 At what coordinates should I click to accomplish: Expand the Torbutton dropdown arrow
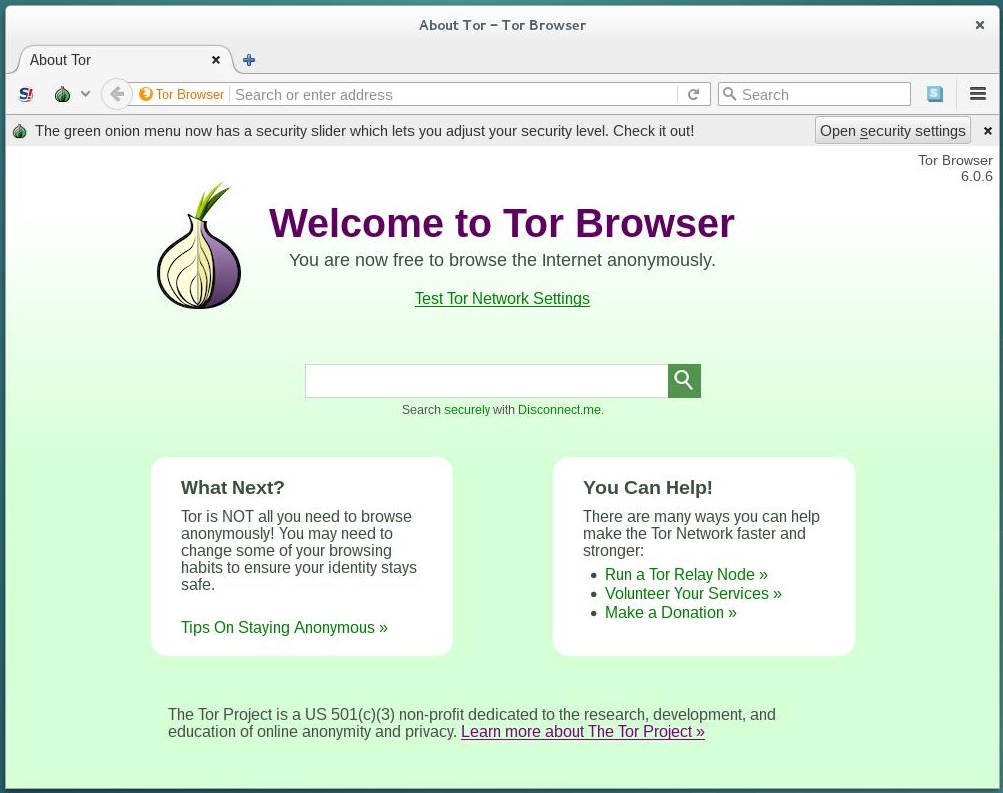pyautogui.click(x=85, y=94)
